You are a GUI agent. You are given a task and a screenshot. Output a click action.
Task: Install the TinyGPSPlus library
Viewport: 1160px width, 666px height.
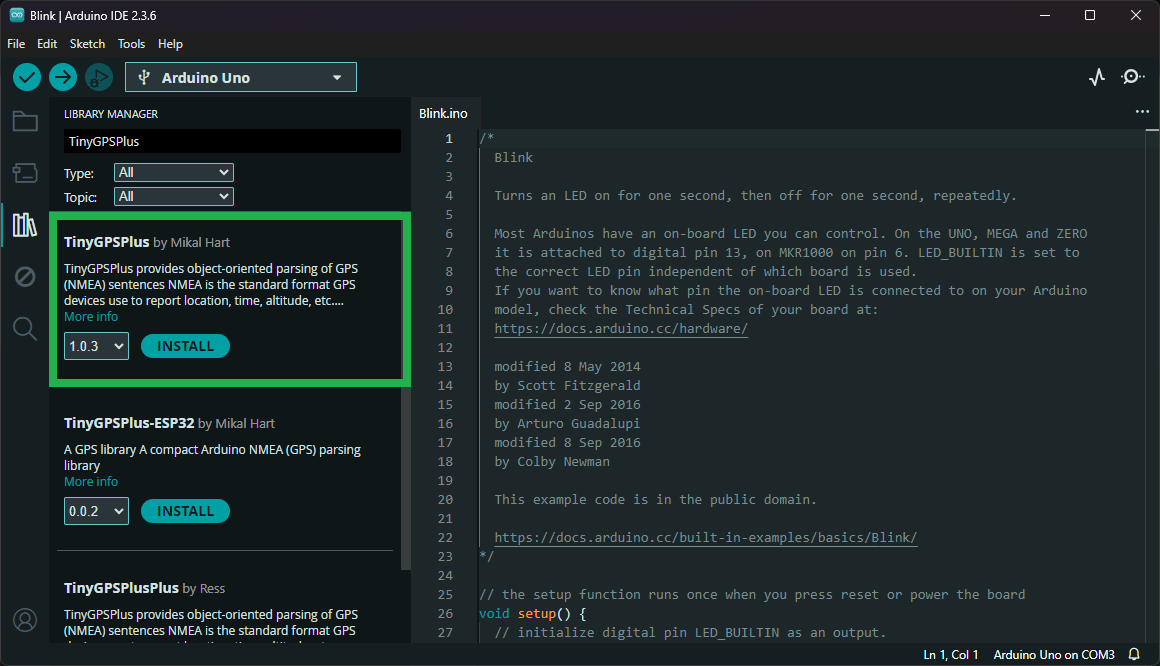click(x=185, y=346)
